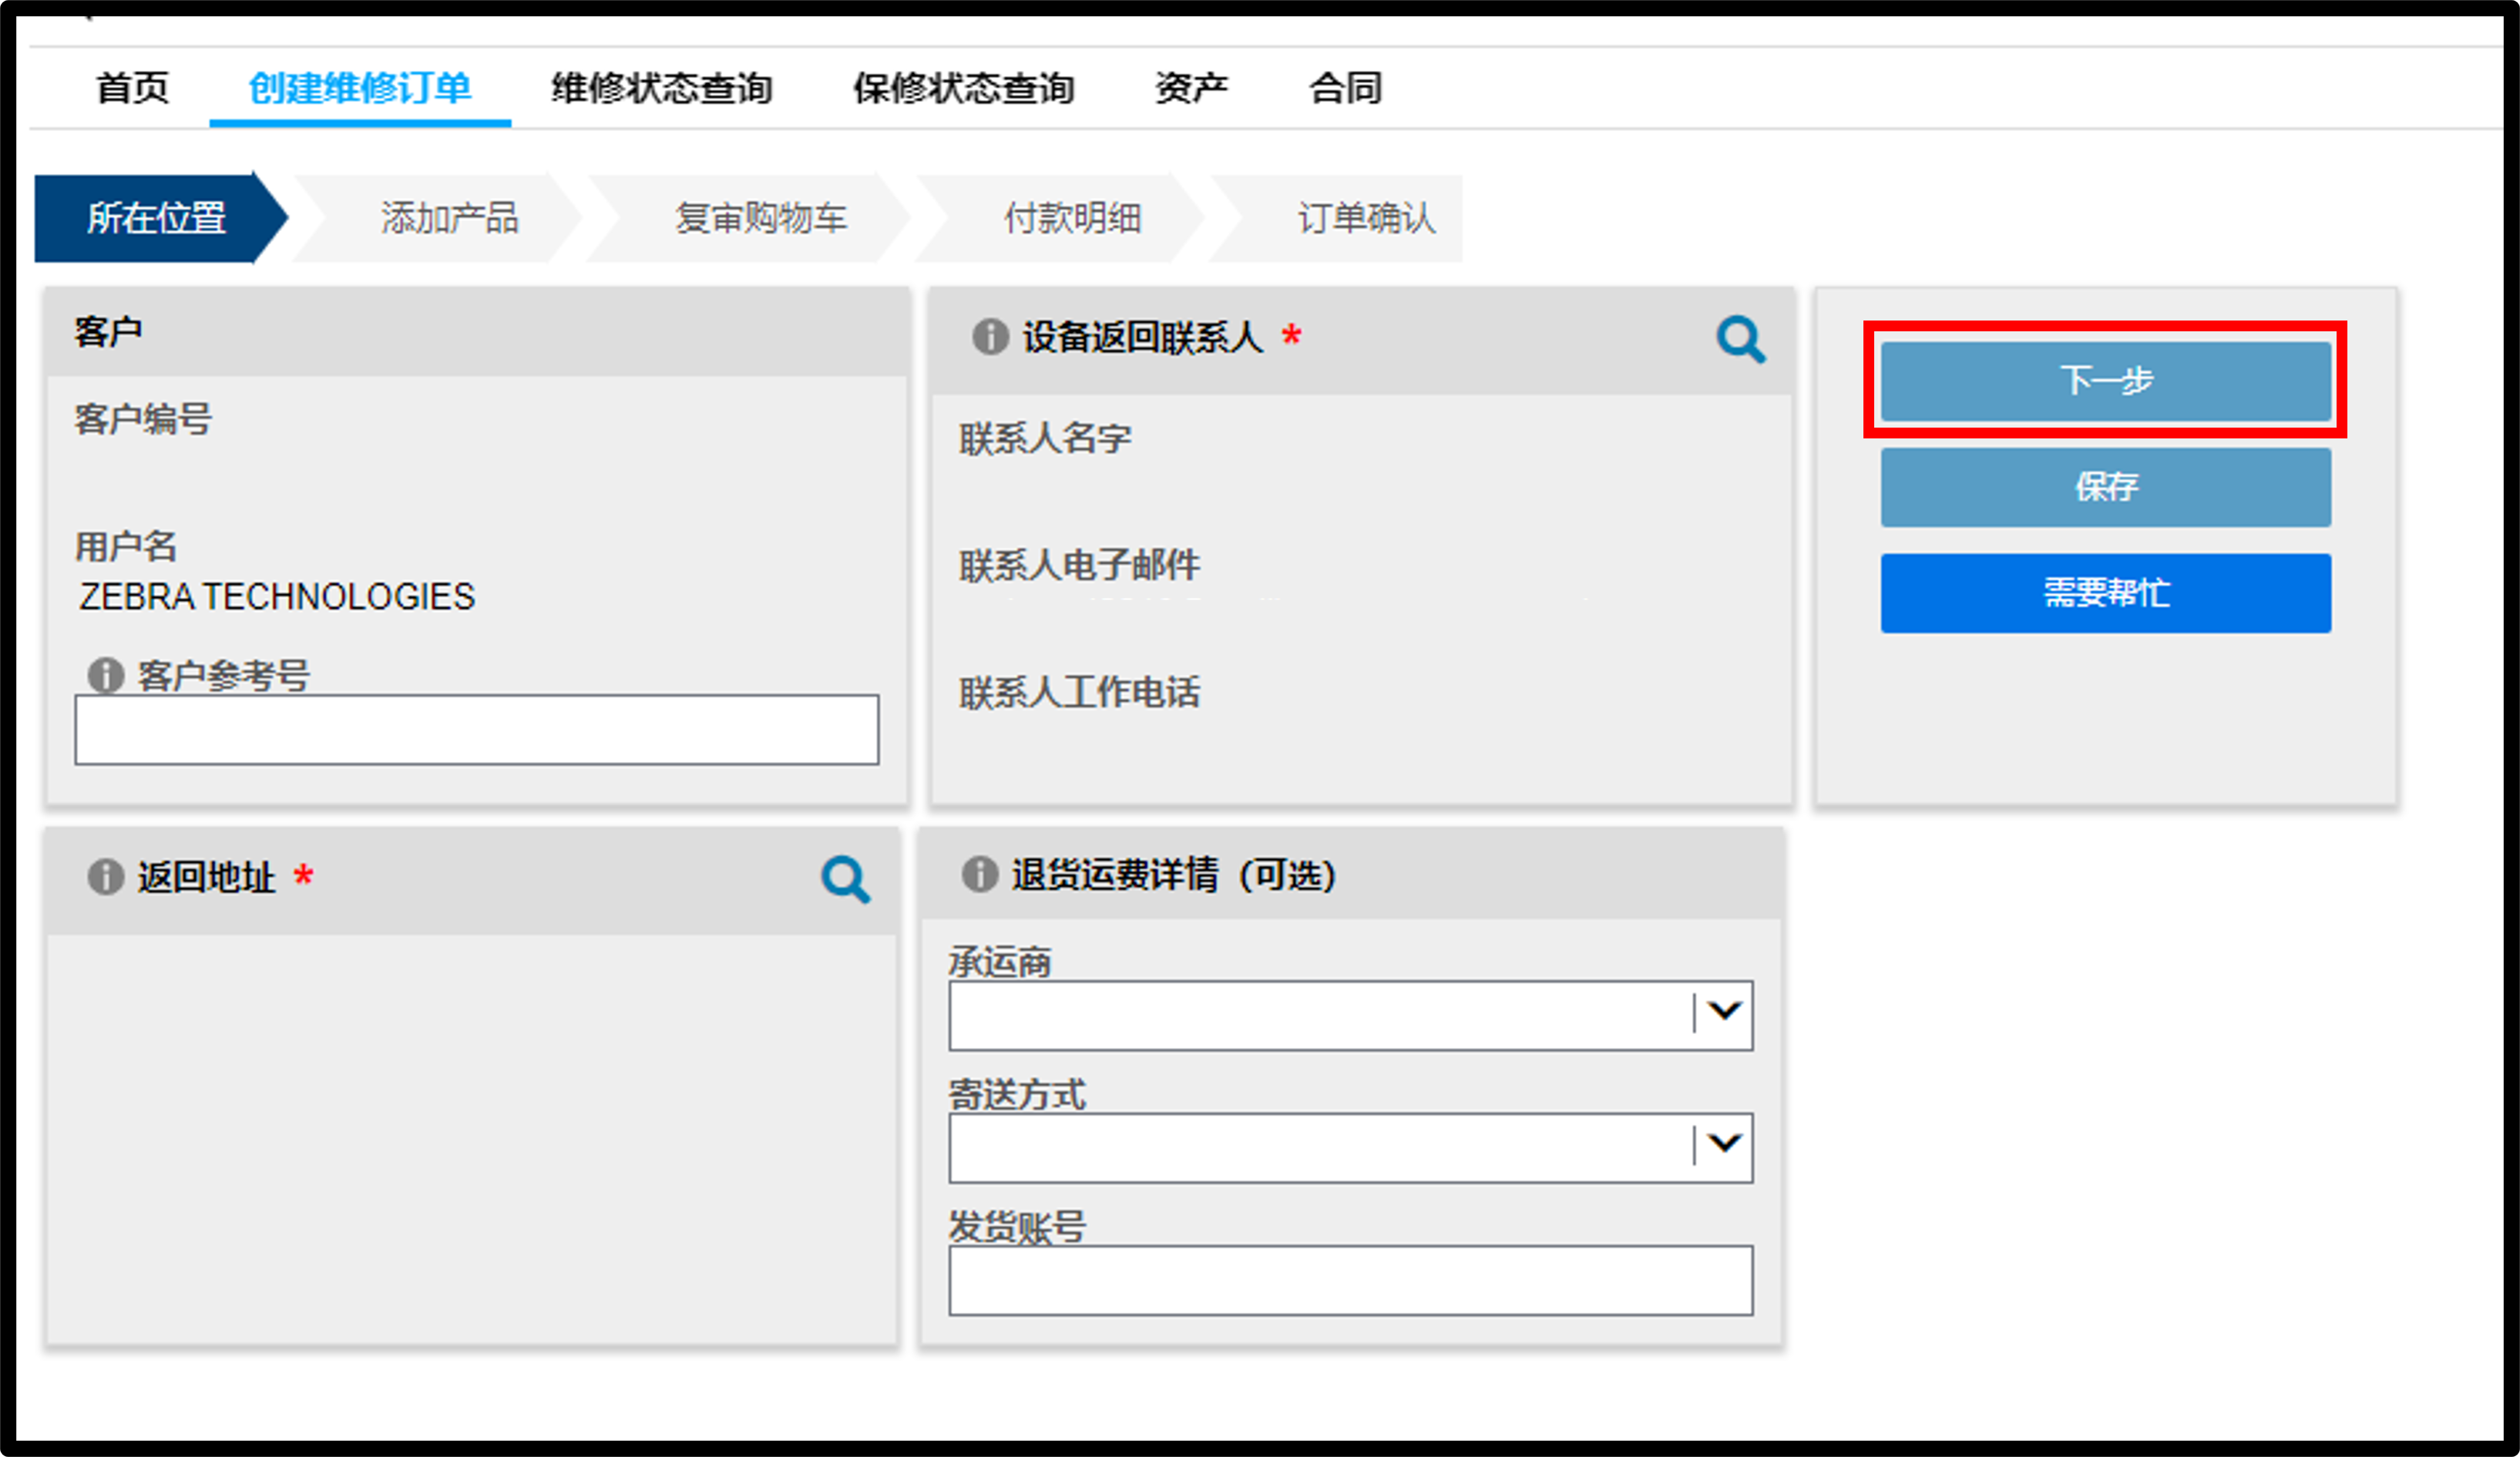This screenshot has height=1457, width=2520.
Task: Switch to the 资产 tab
Action: point(1191,88)
